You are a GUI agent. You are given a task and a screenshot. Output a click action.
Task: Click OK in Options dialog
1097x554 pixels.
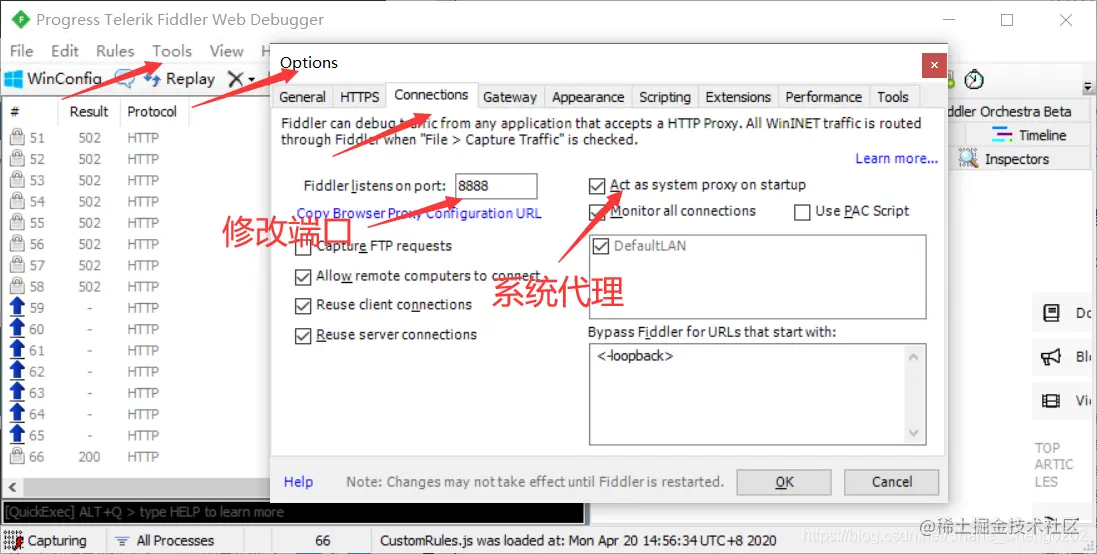784,482
